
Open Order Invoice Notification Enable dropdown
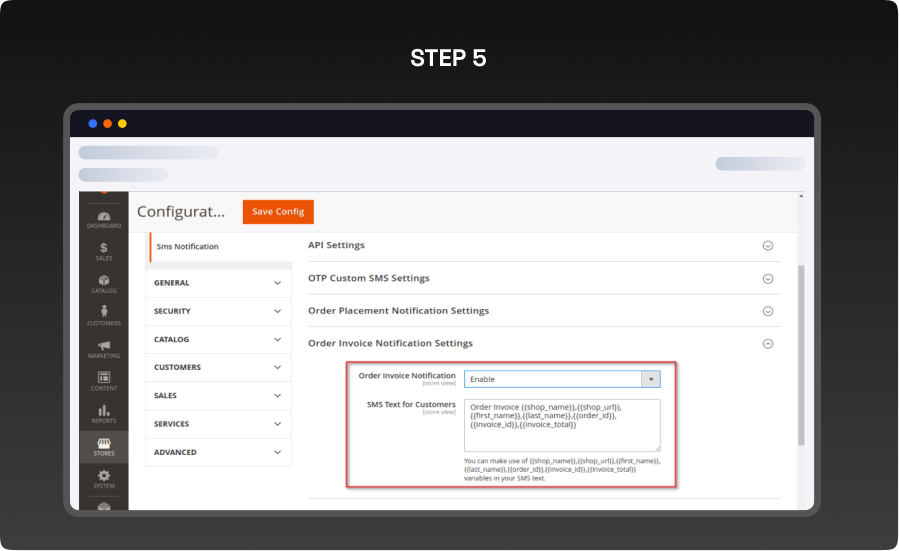pos(561,379)
